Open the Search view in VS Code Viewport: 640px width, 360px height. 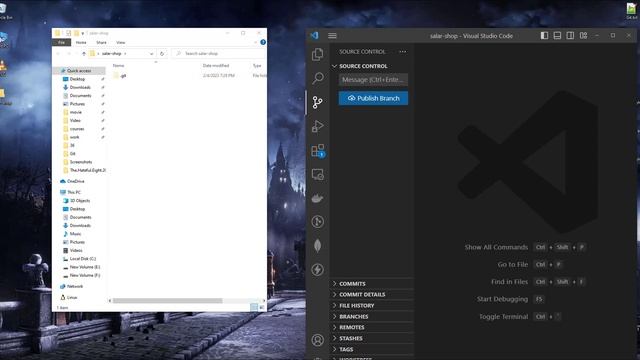pyautogui.click(x=318, y=78)
